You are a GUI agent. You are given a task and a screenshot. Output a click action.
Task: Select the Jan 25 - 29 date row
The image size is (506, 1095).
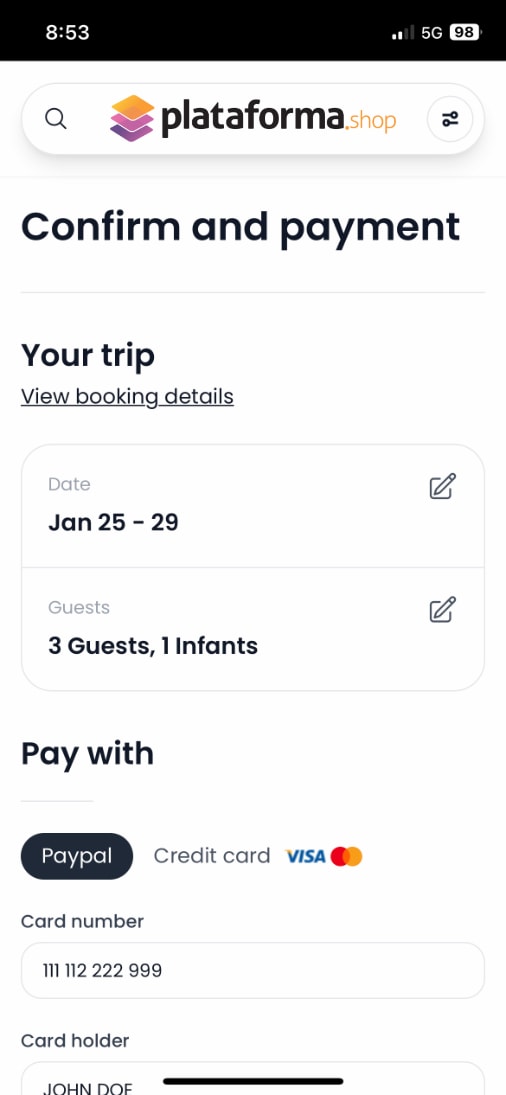253,506
